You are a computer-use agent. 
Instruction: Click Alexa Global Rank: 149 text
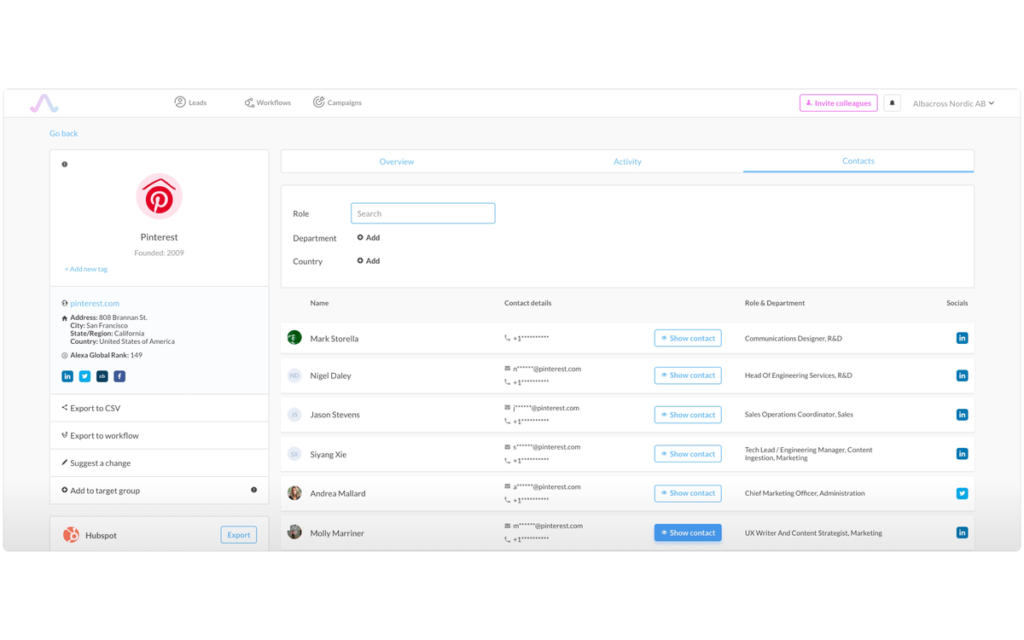106,355
